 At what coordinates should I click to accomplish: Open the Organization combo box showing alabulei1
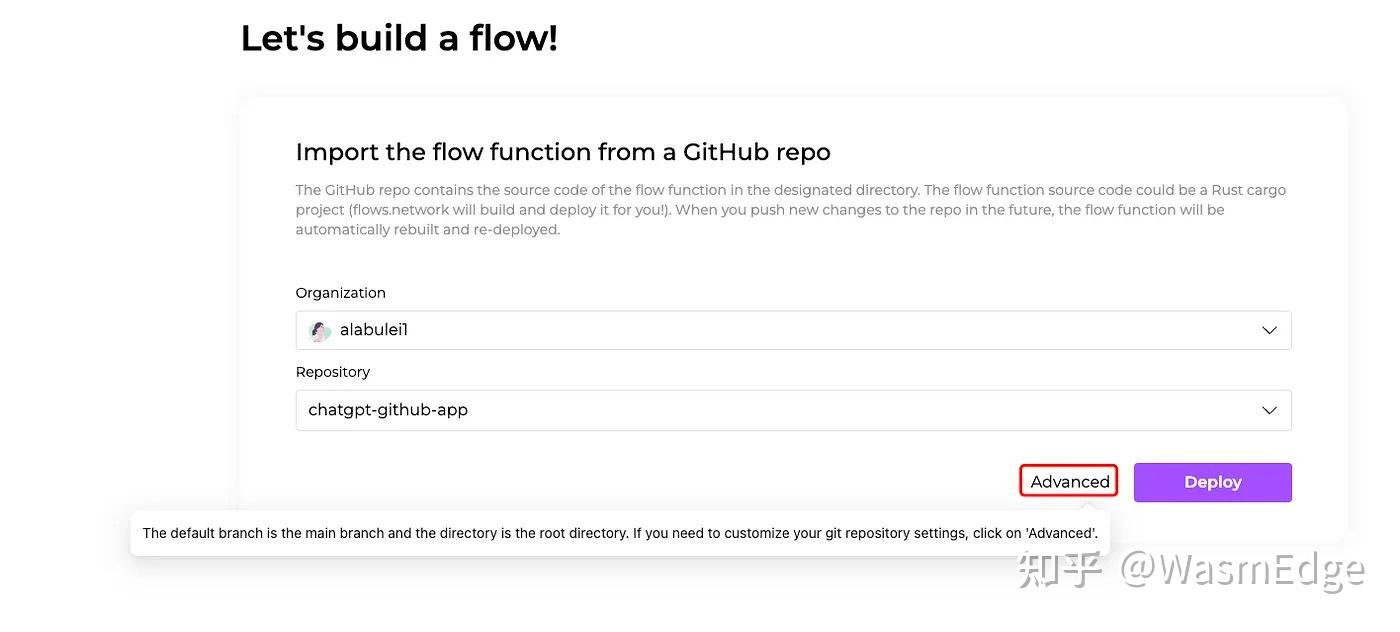coord(793,330)
